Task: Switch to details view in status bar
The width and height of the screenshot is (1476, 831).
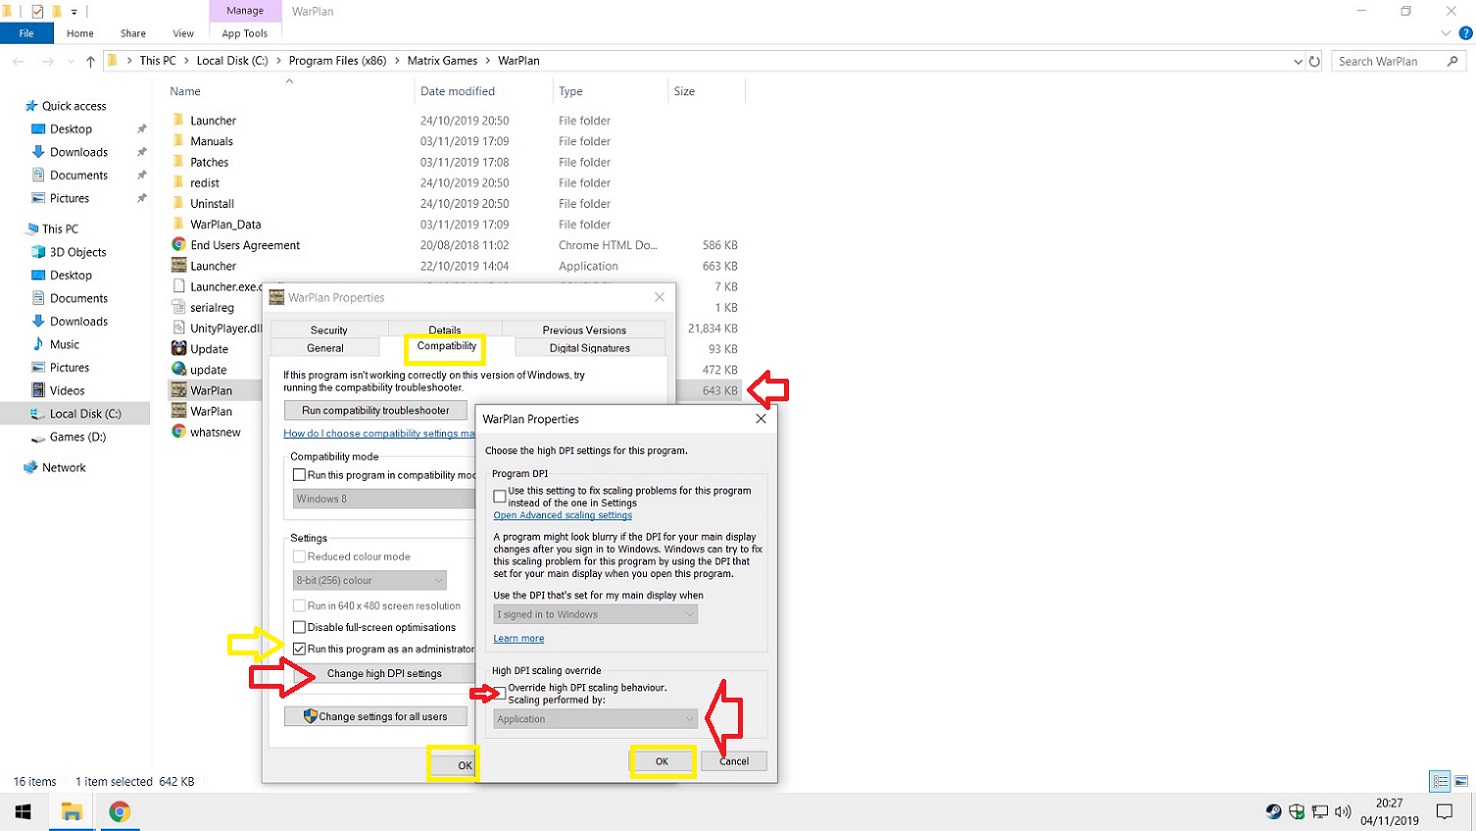Action: coord(1440,781)
